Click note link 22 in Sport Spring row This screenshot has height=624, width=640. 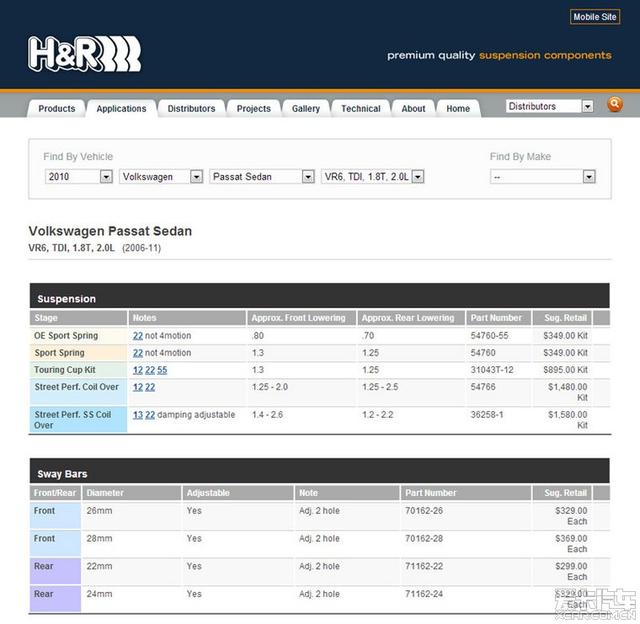[x=138, y=353]
